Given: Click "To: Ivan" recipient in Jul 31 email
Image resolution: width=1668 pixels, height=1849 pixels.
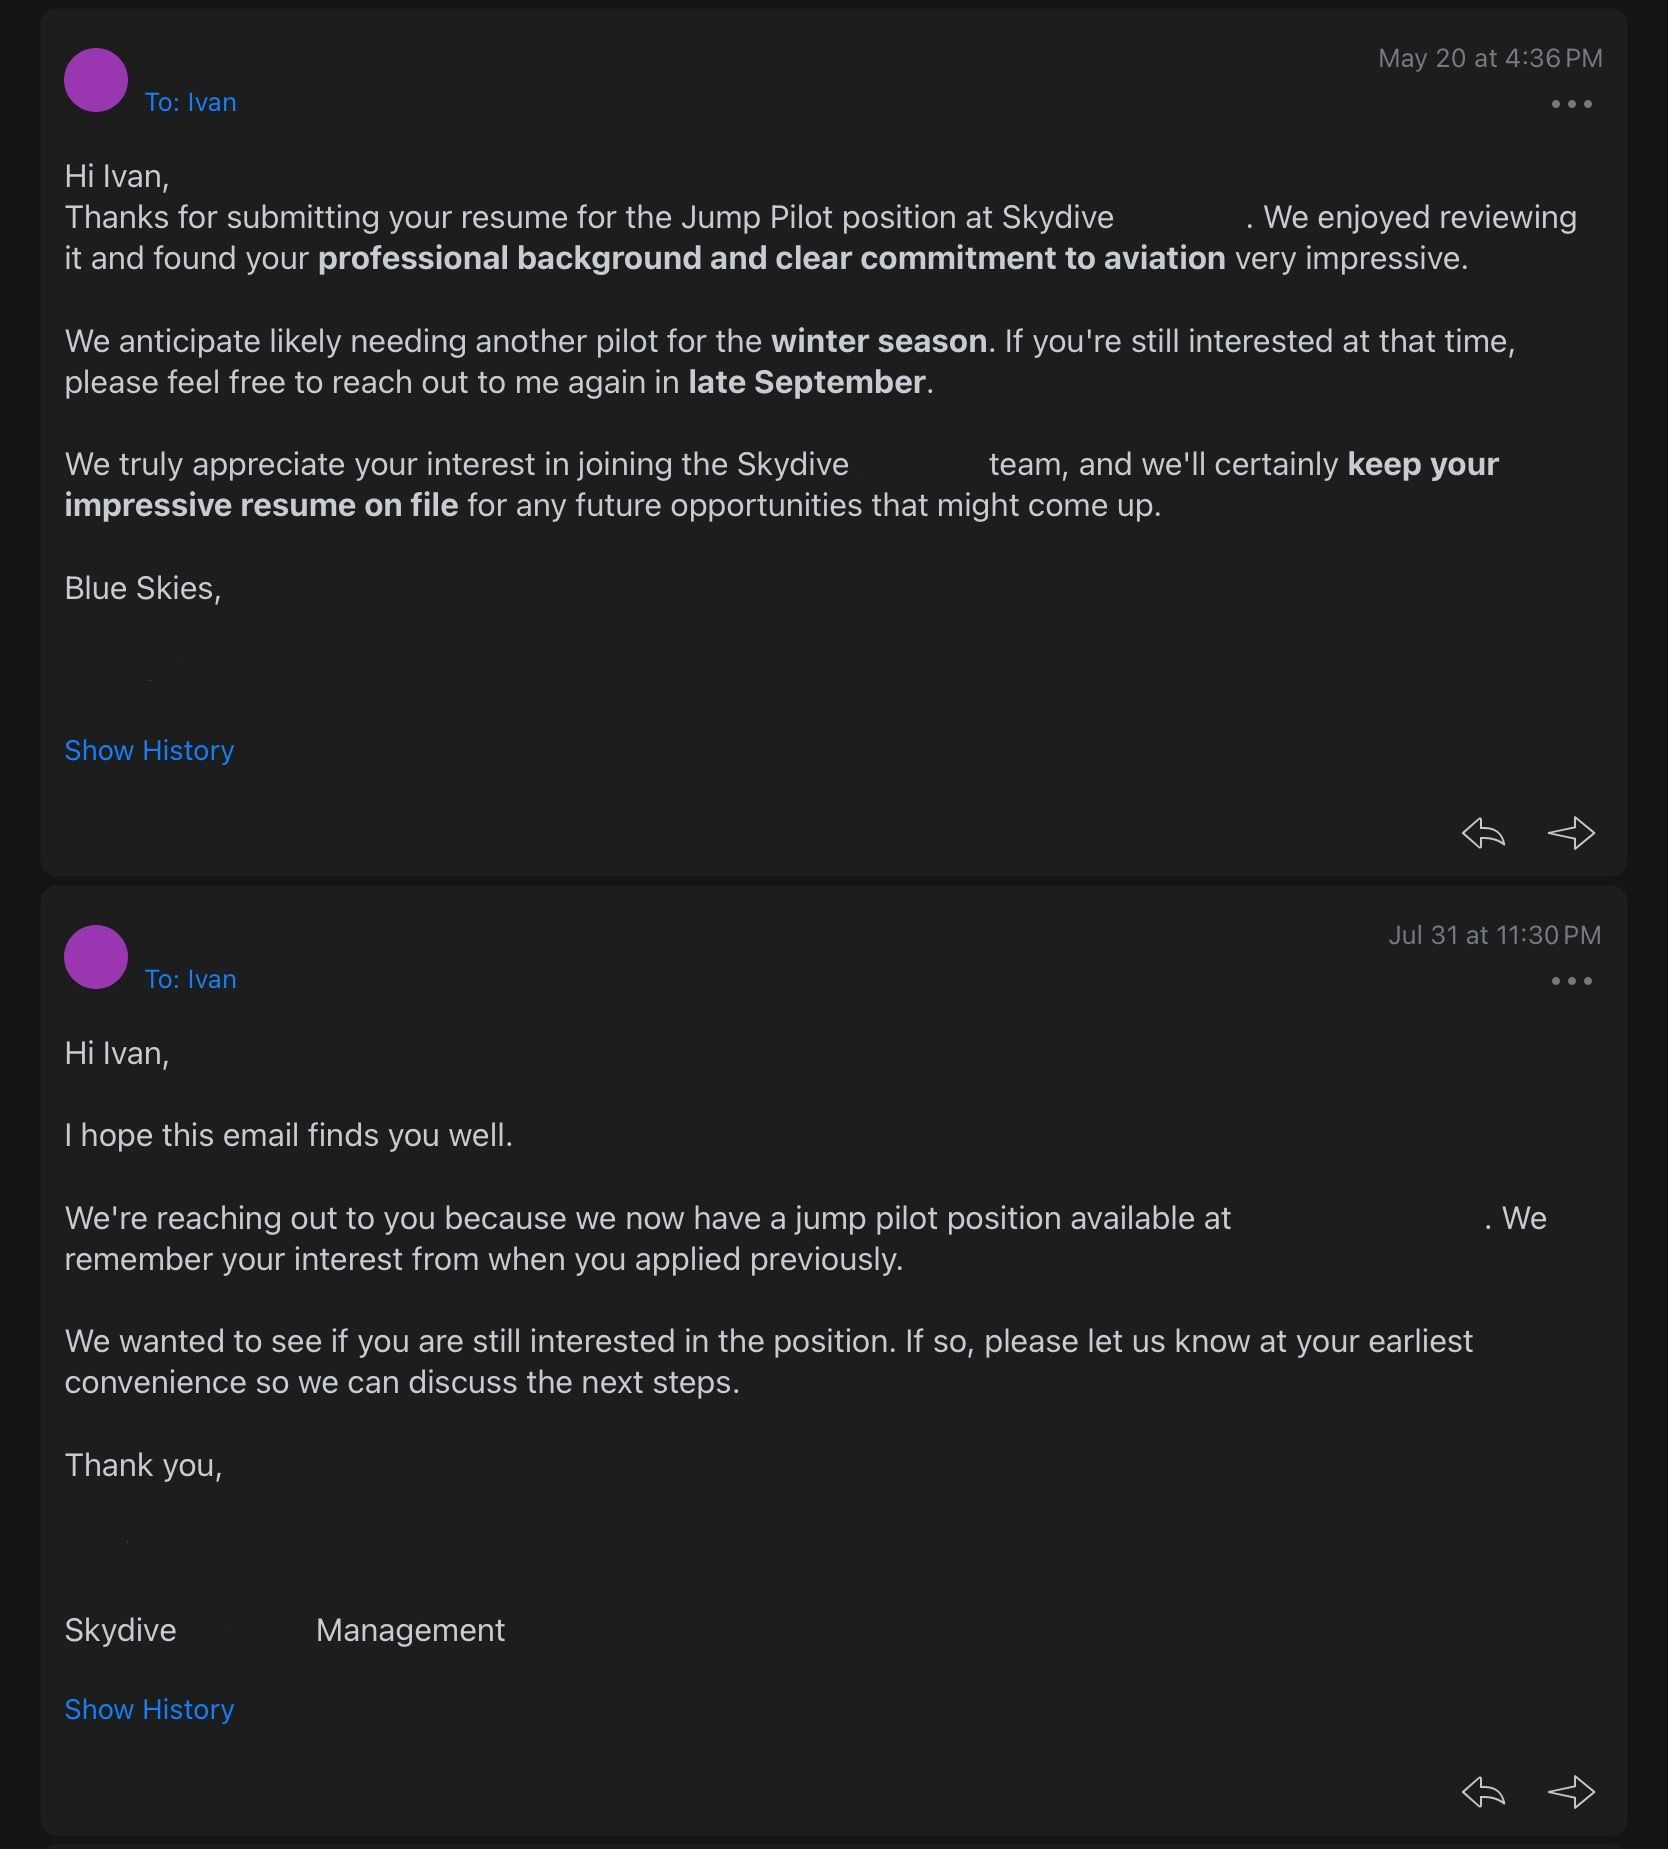Looking at the screenshot, I should click(190, 979).
